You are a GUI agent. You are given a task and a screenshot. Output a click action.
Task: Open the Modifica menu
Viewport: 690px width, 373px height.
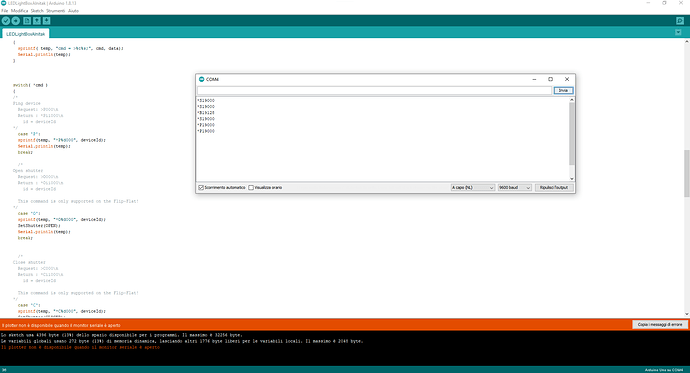tap(19, 11)
